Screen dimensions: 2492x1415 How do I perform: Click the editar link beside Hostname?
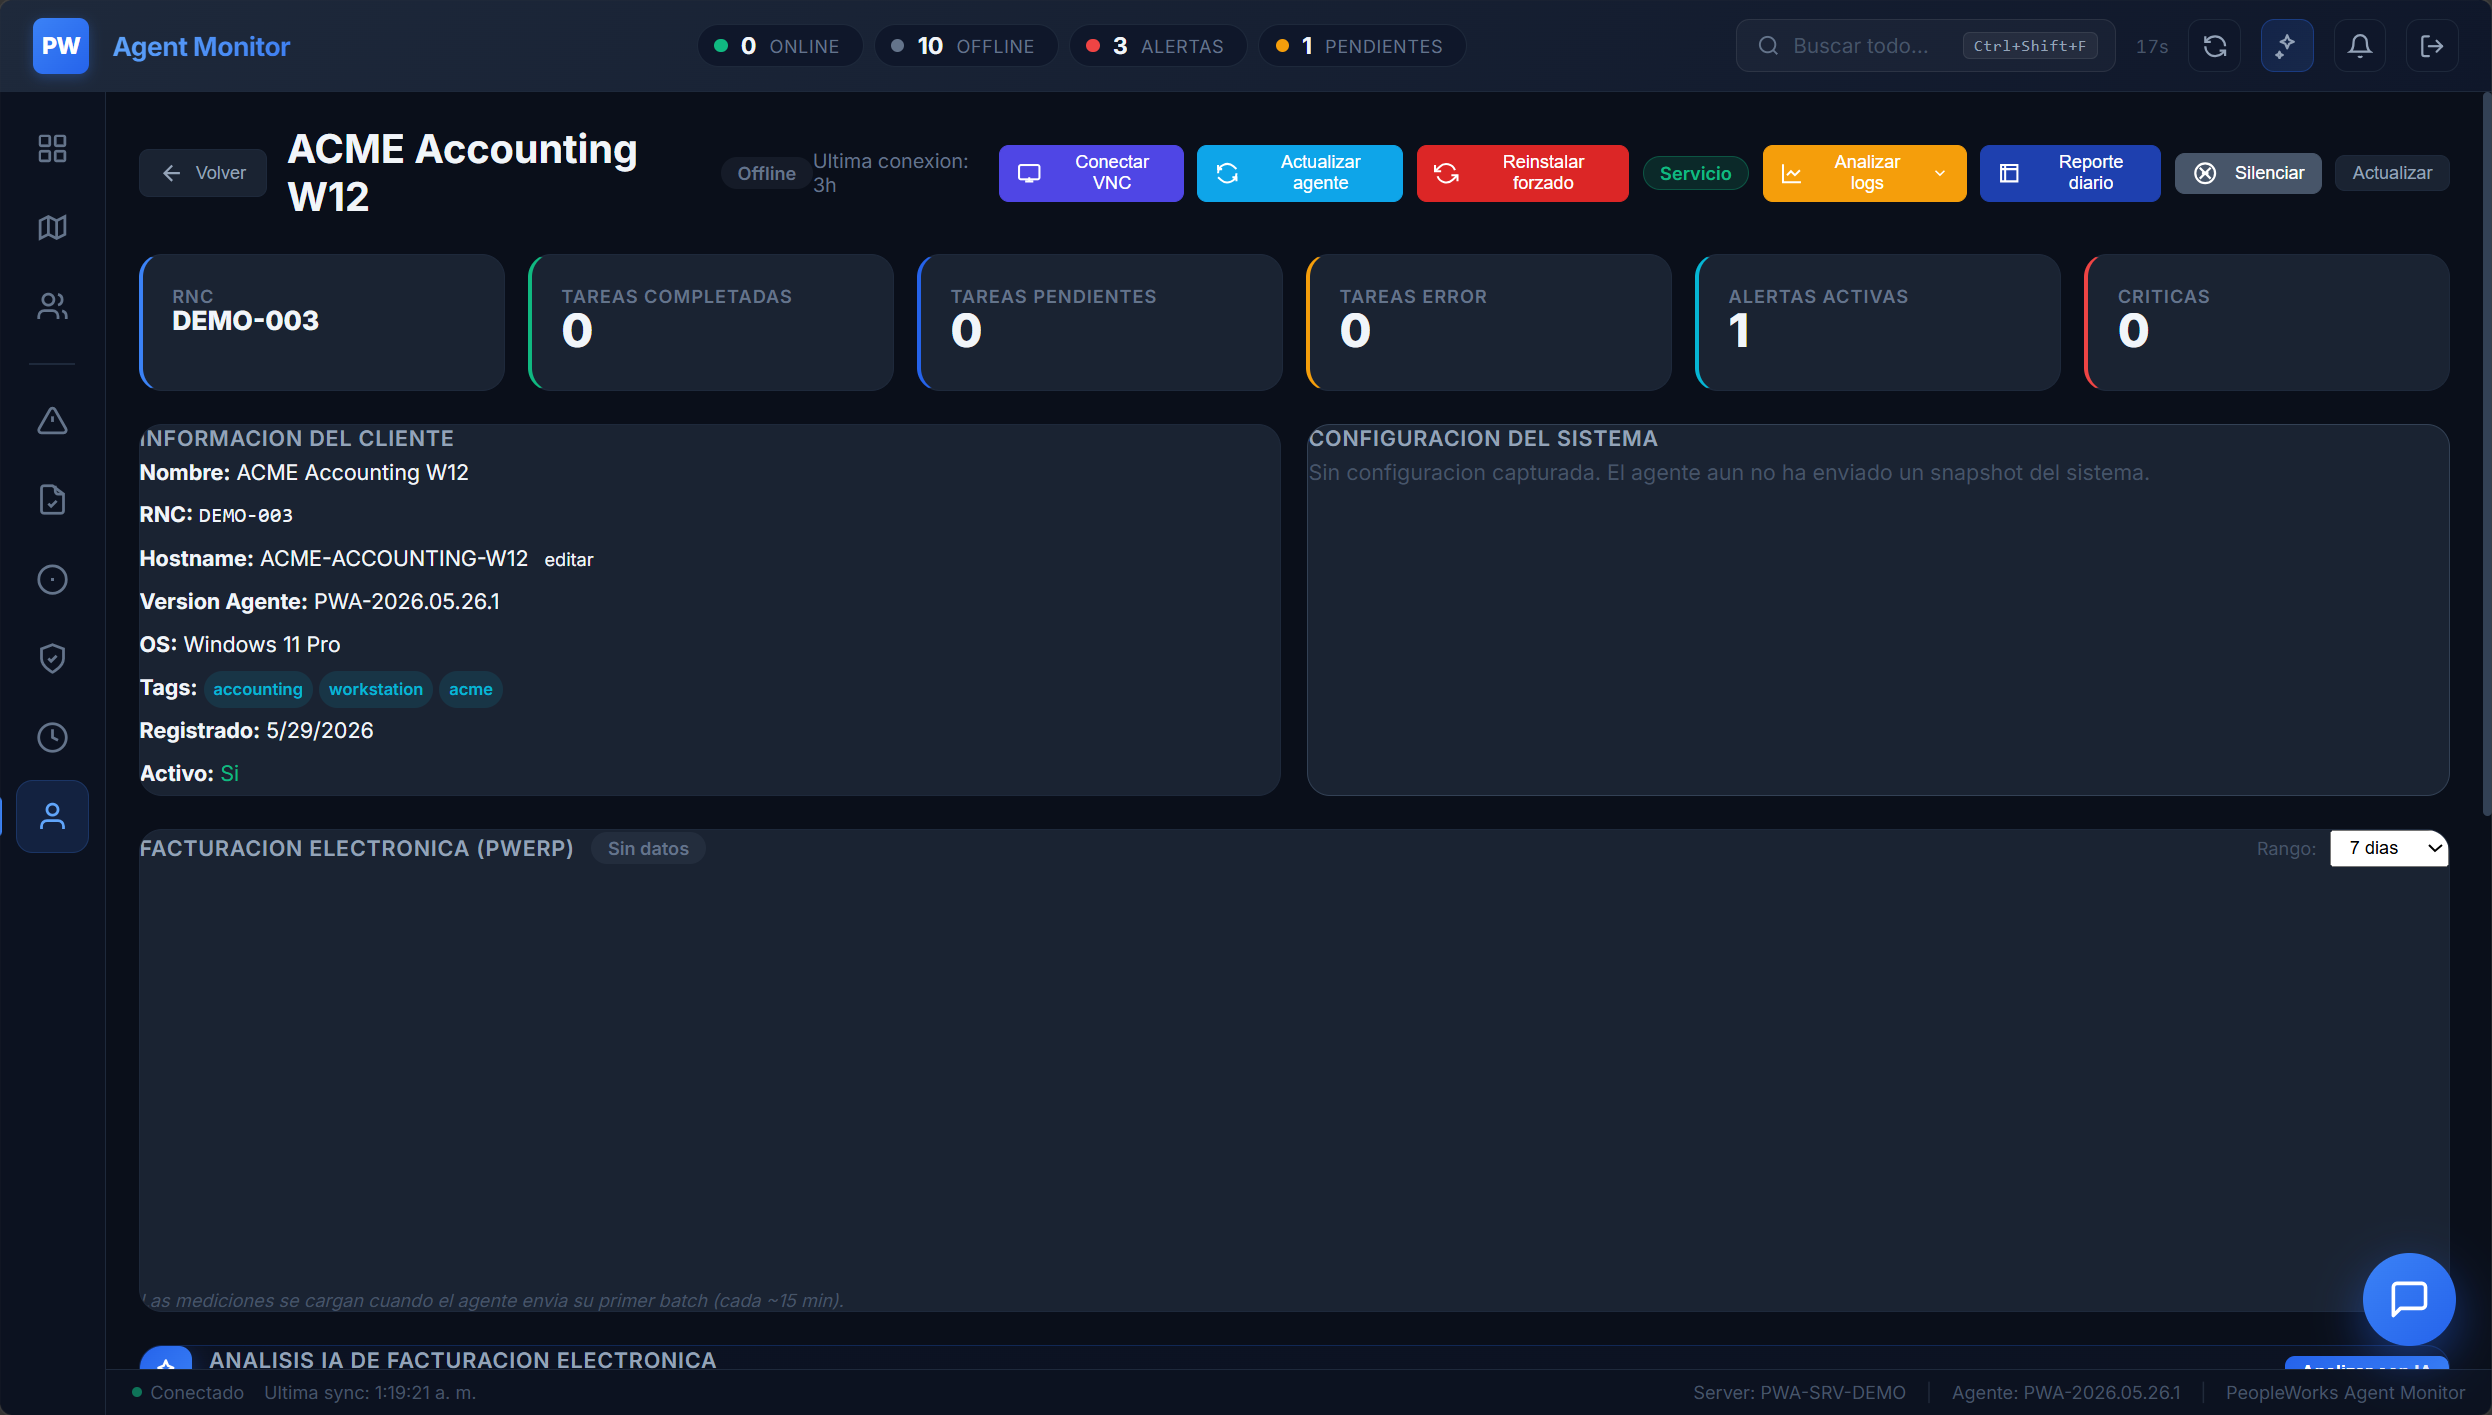[x=568, y=560]
